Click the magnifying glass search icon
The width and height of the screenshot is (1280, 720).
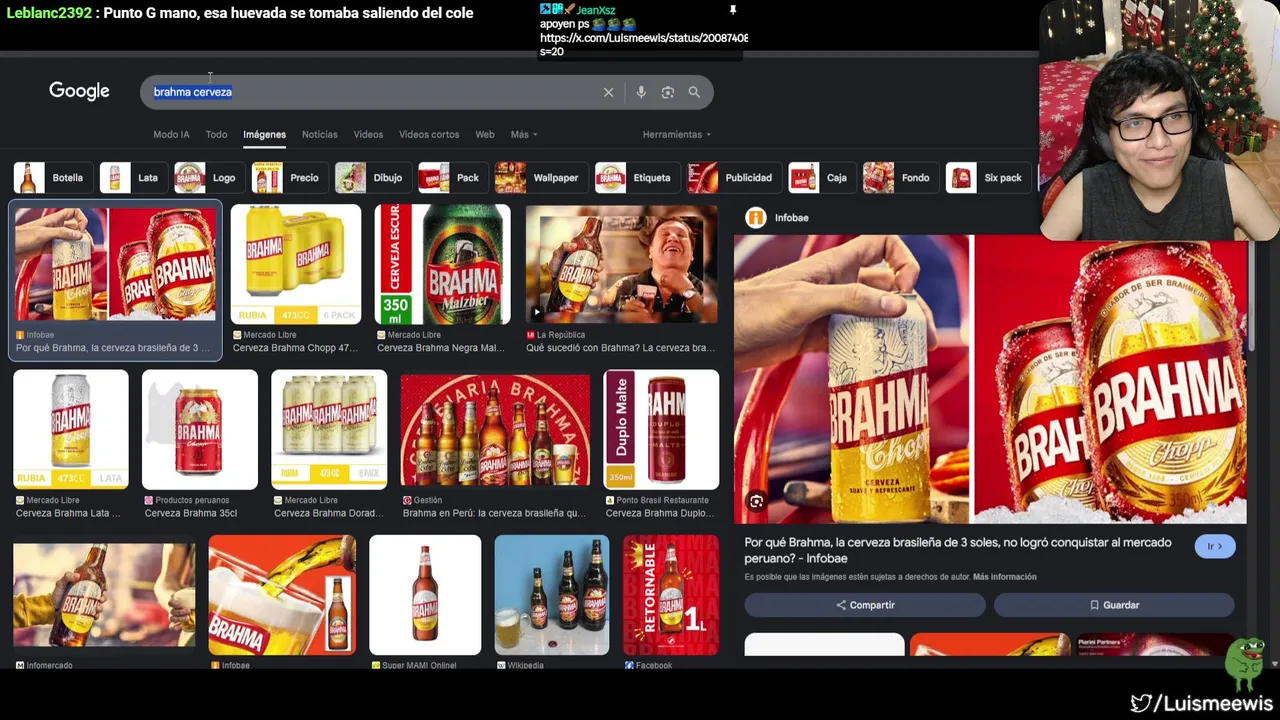coord(694,92)
